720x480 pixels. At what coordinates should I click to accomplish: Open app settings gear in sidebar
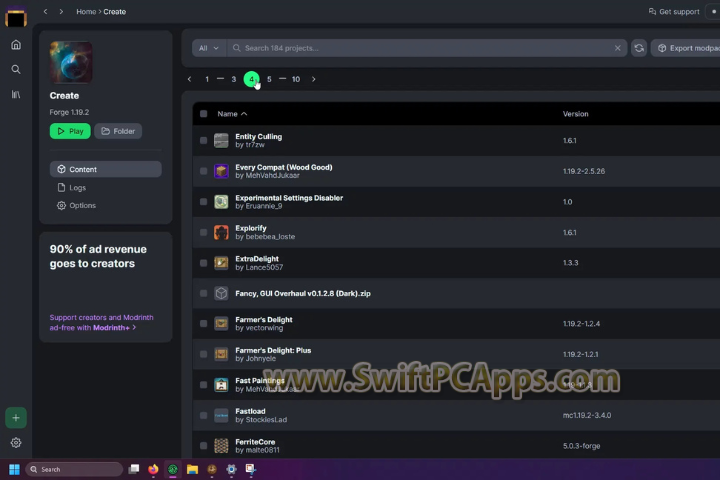pyautogui.click(x=16, y=443)
